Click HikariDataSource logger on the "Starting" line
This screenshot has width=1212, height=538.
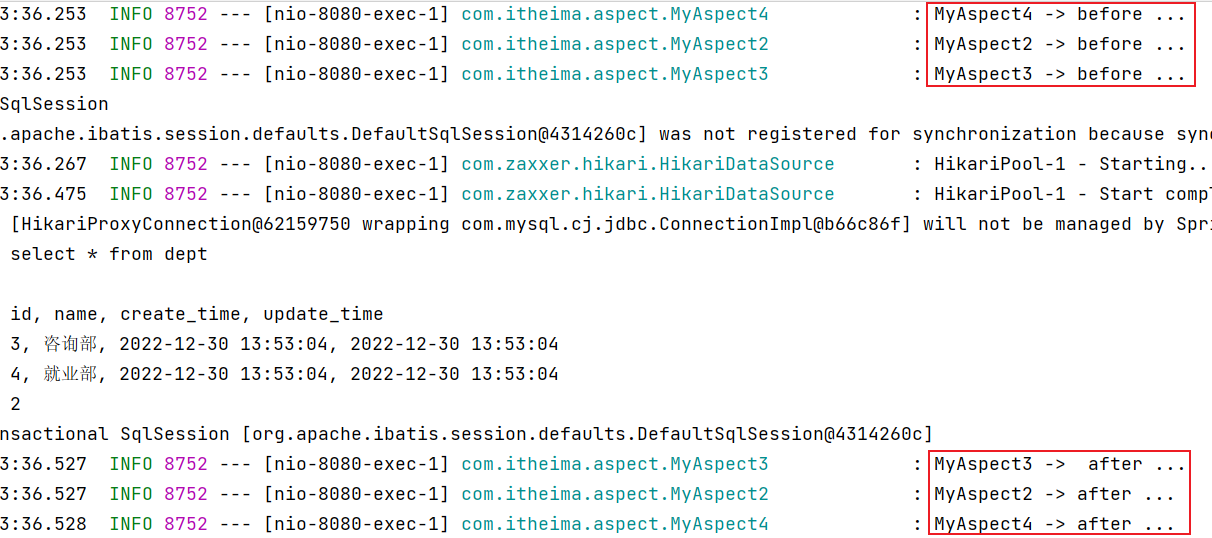click(x=647, y=164)
